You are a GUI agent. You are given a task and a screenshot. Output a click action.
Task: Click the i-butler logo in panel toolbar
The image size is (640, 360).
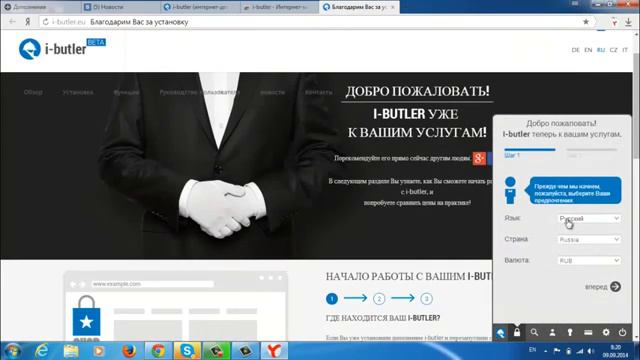[x=500, y=333]
